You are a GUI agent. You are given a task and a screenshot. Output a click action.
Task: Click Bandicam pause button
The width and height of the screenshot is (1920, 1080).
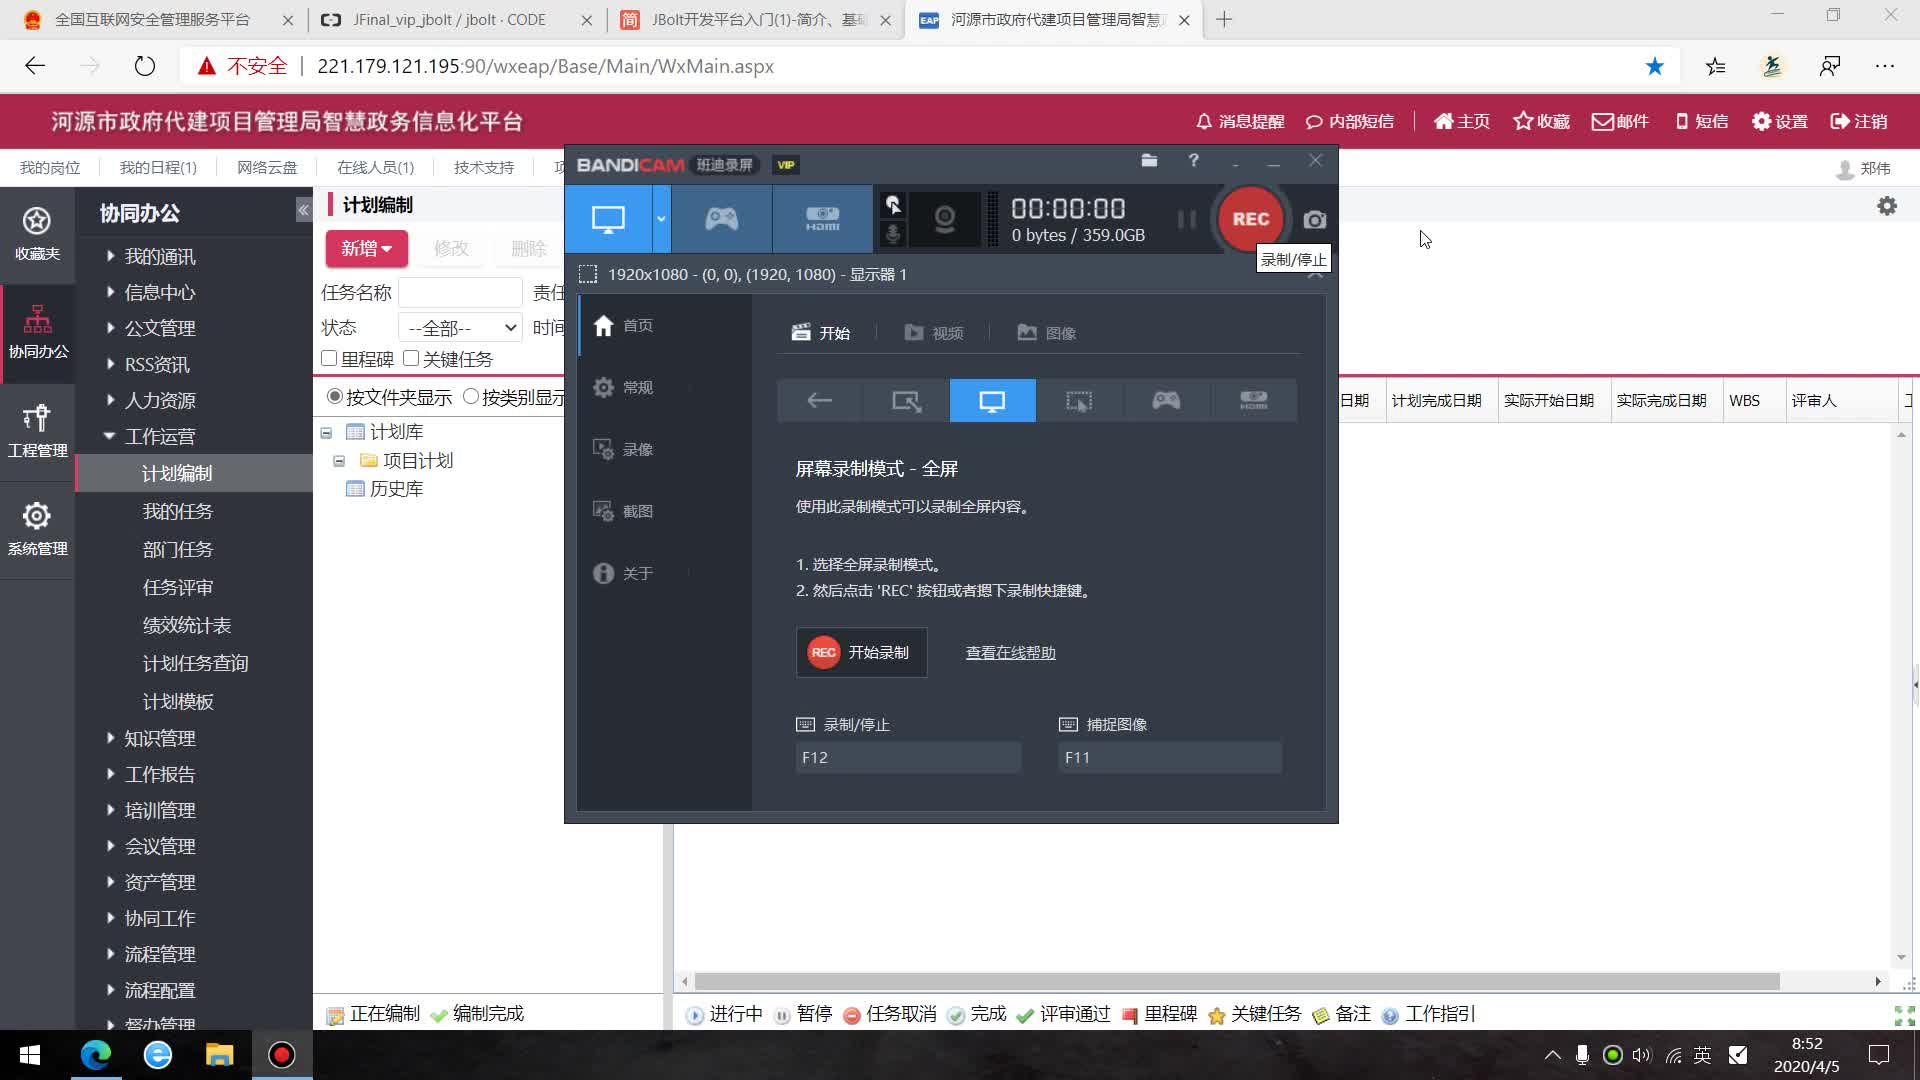(1186, 219)
